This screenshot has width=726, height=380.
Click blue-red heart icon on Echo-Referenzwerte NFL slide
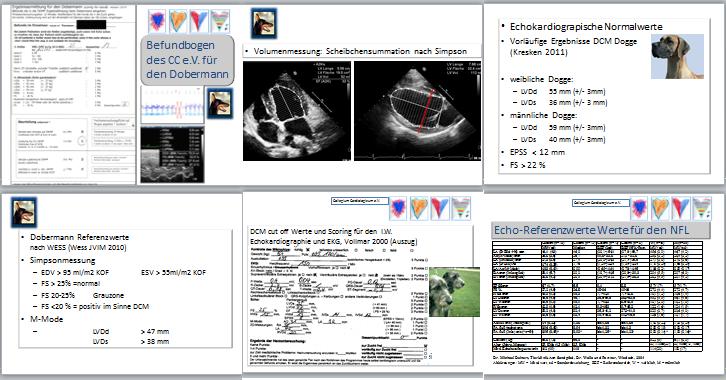(x=639, y=208)
